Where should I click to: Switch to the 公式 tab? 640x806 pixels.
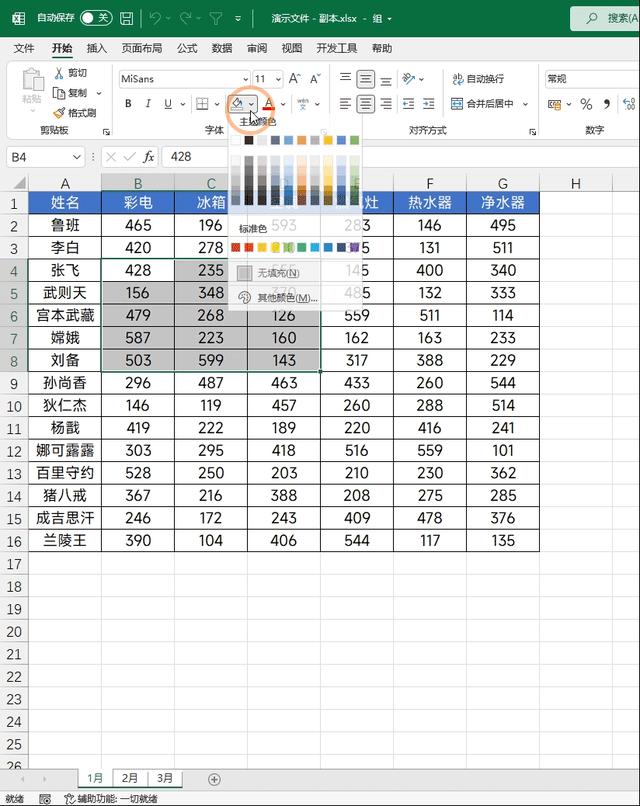click(x=187, y=48)
